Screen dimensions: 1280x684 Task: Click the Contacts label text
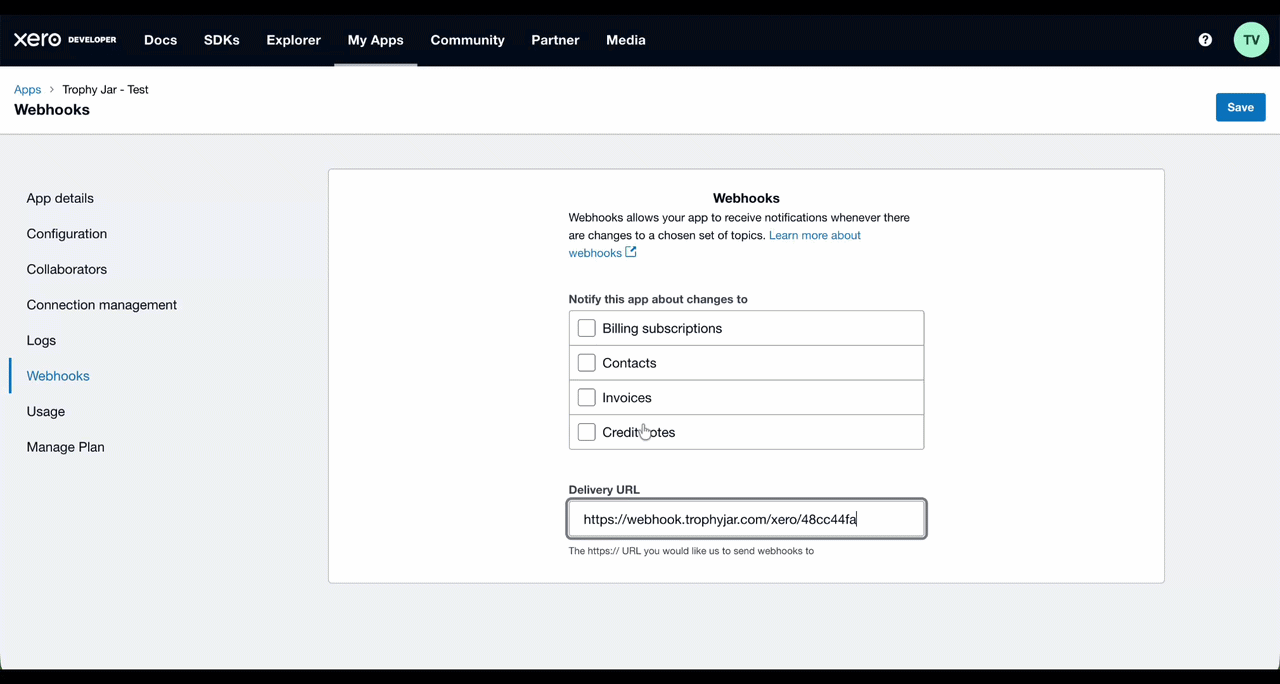pyautogui.click(x=629, y=363)
